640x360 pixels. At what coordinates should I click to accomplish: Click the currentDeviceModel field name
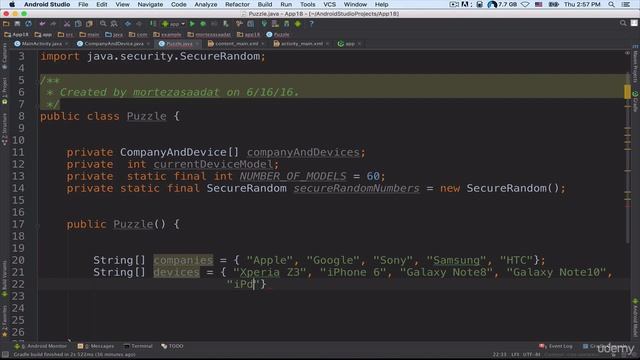pyautogui.click(x=213, y=164)
